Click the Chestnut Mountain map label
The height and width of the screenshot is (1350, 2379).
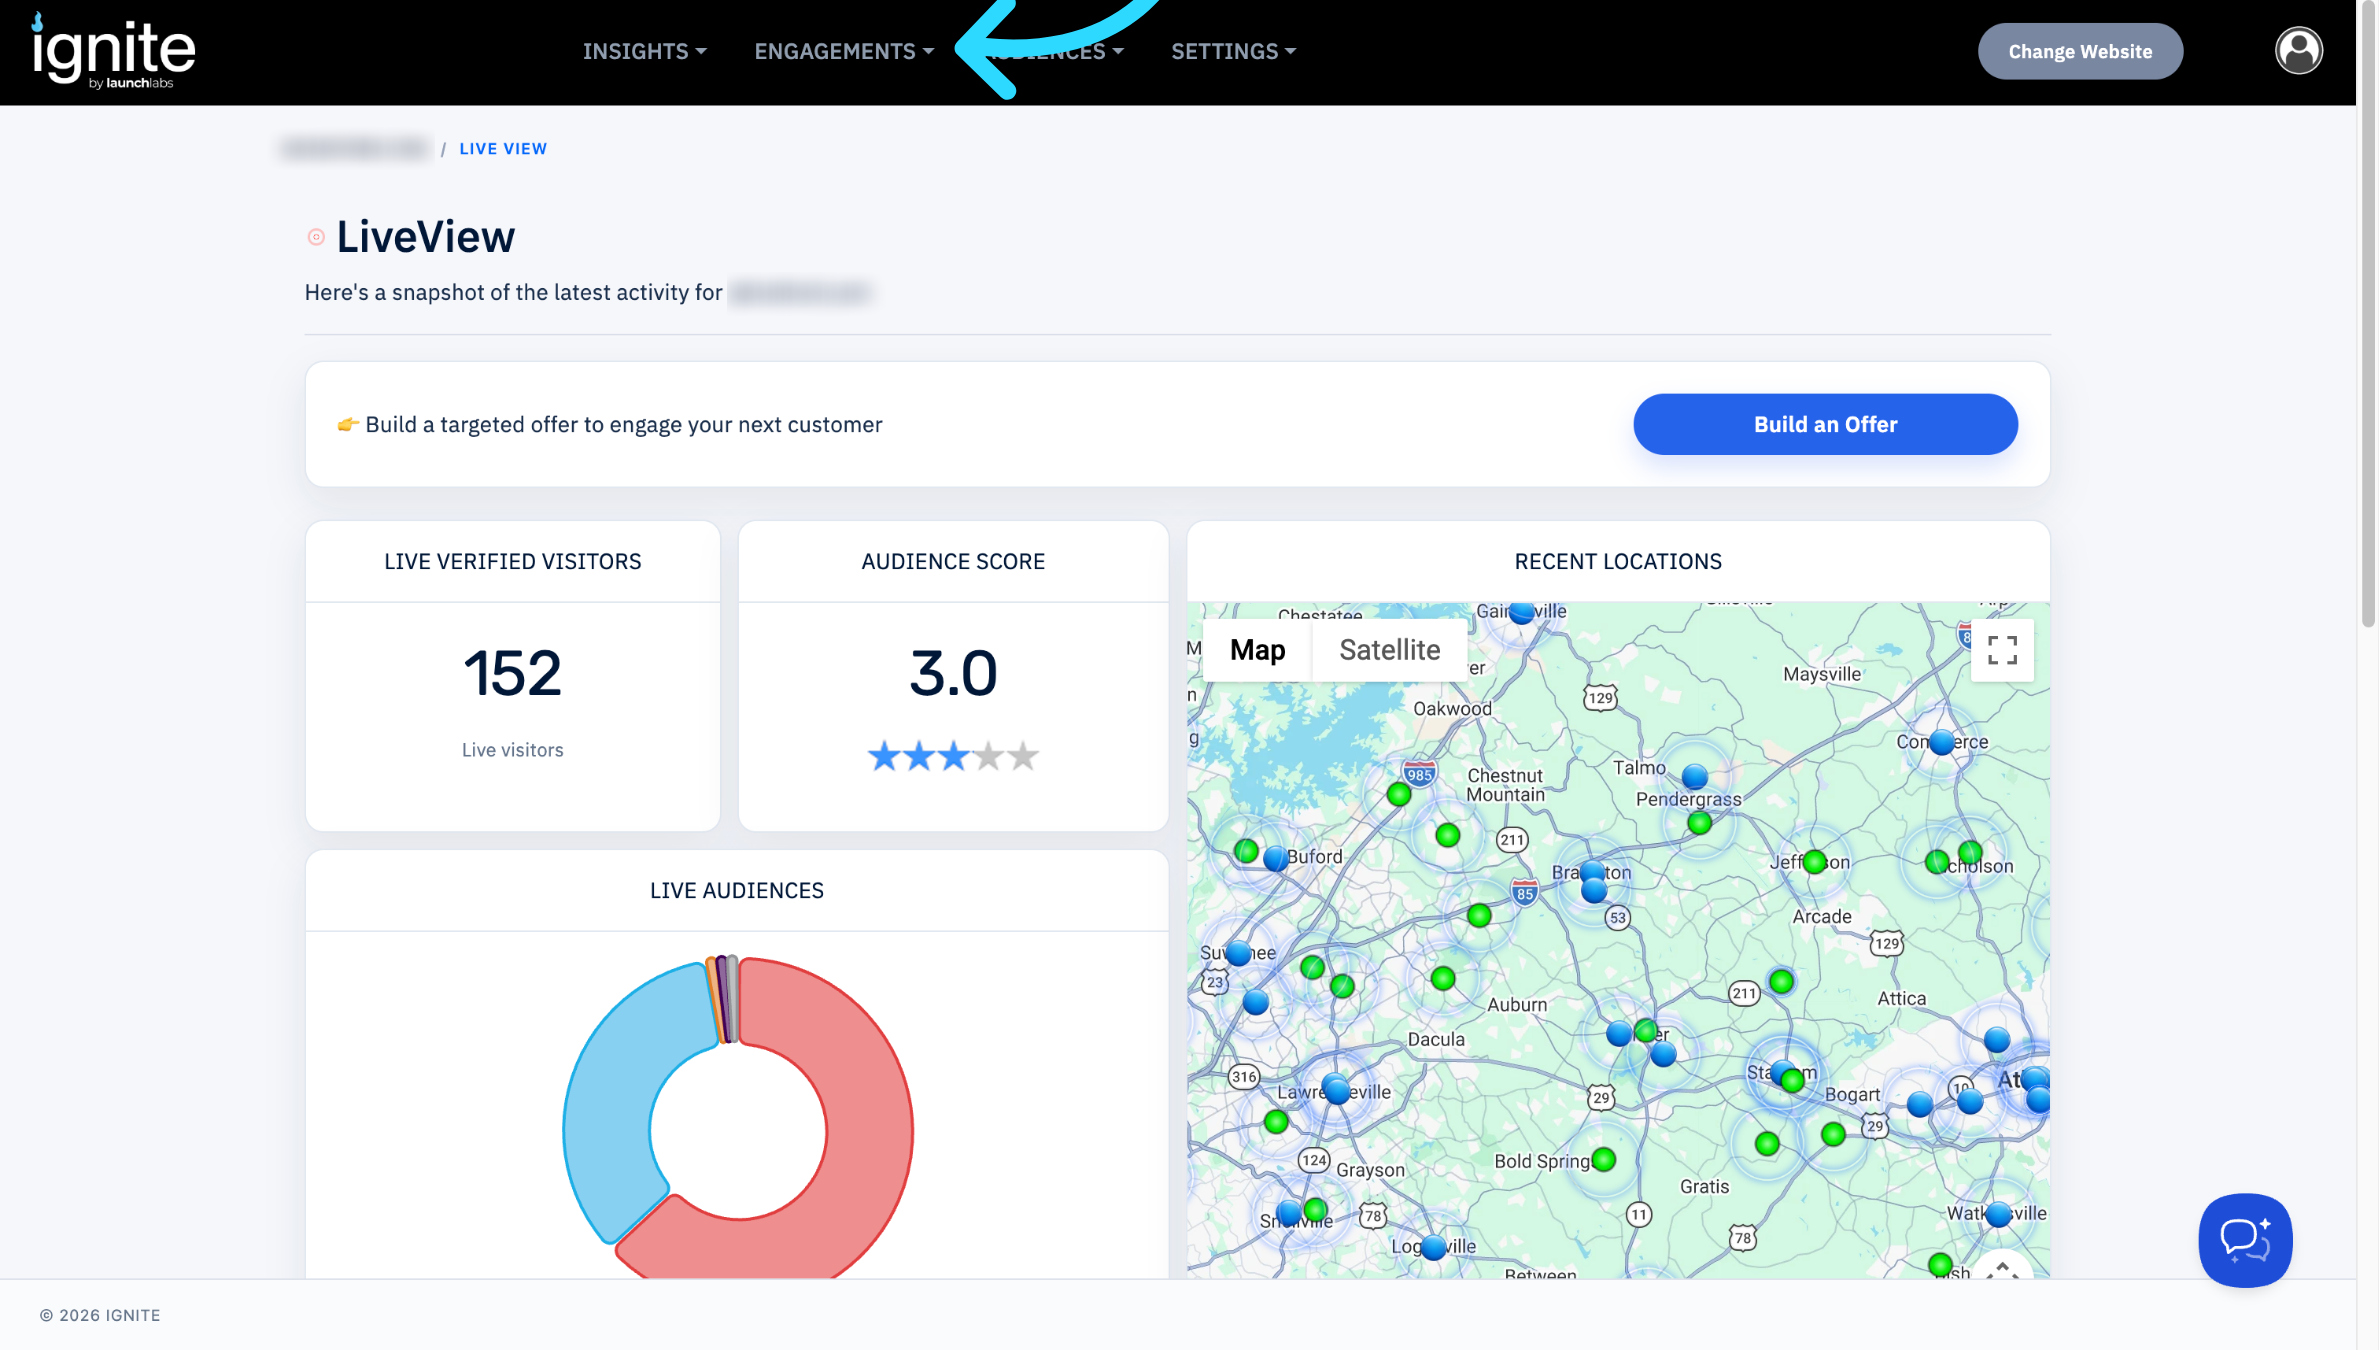(x=1505, y=785)
